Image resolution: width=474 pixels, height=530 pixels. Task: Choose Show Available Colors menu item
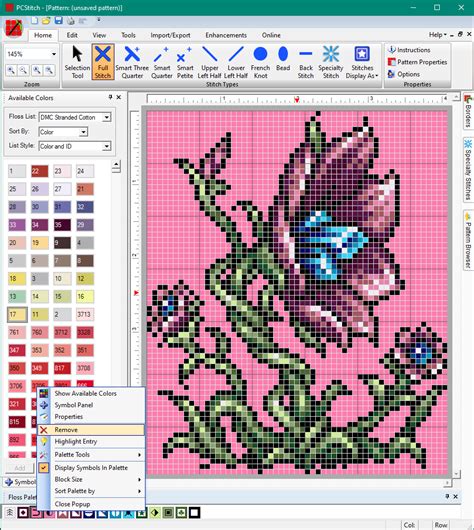coord(91,393)
